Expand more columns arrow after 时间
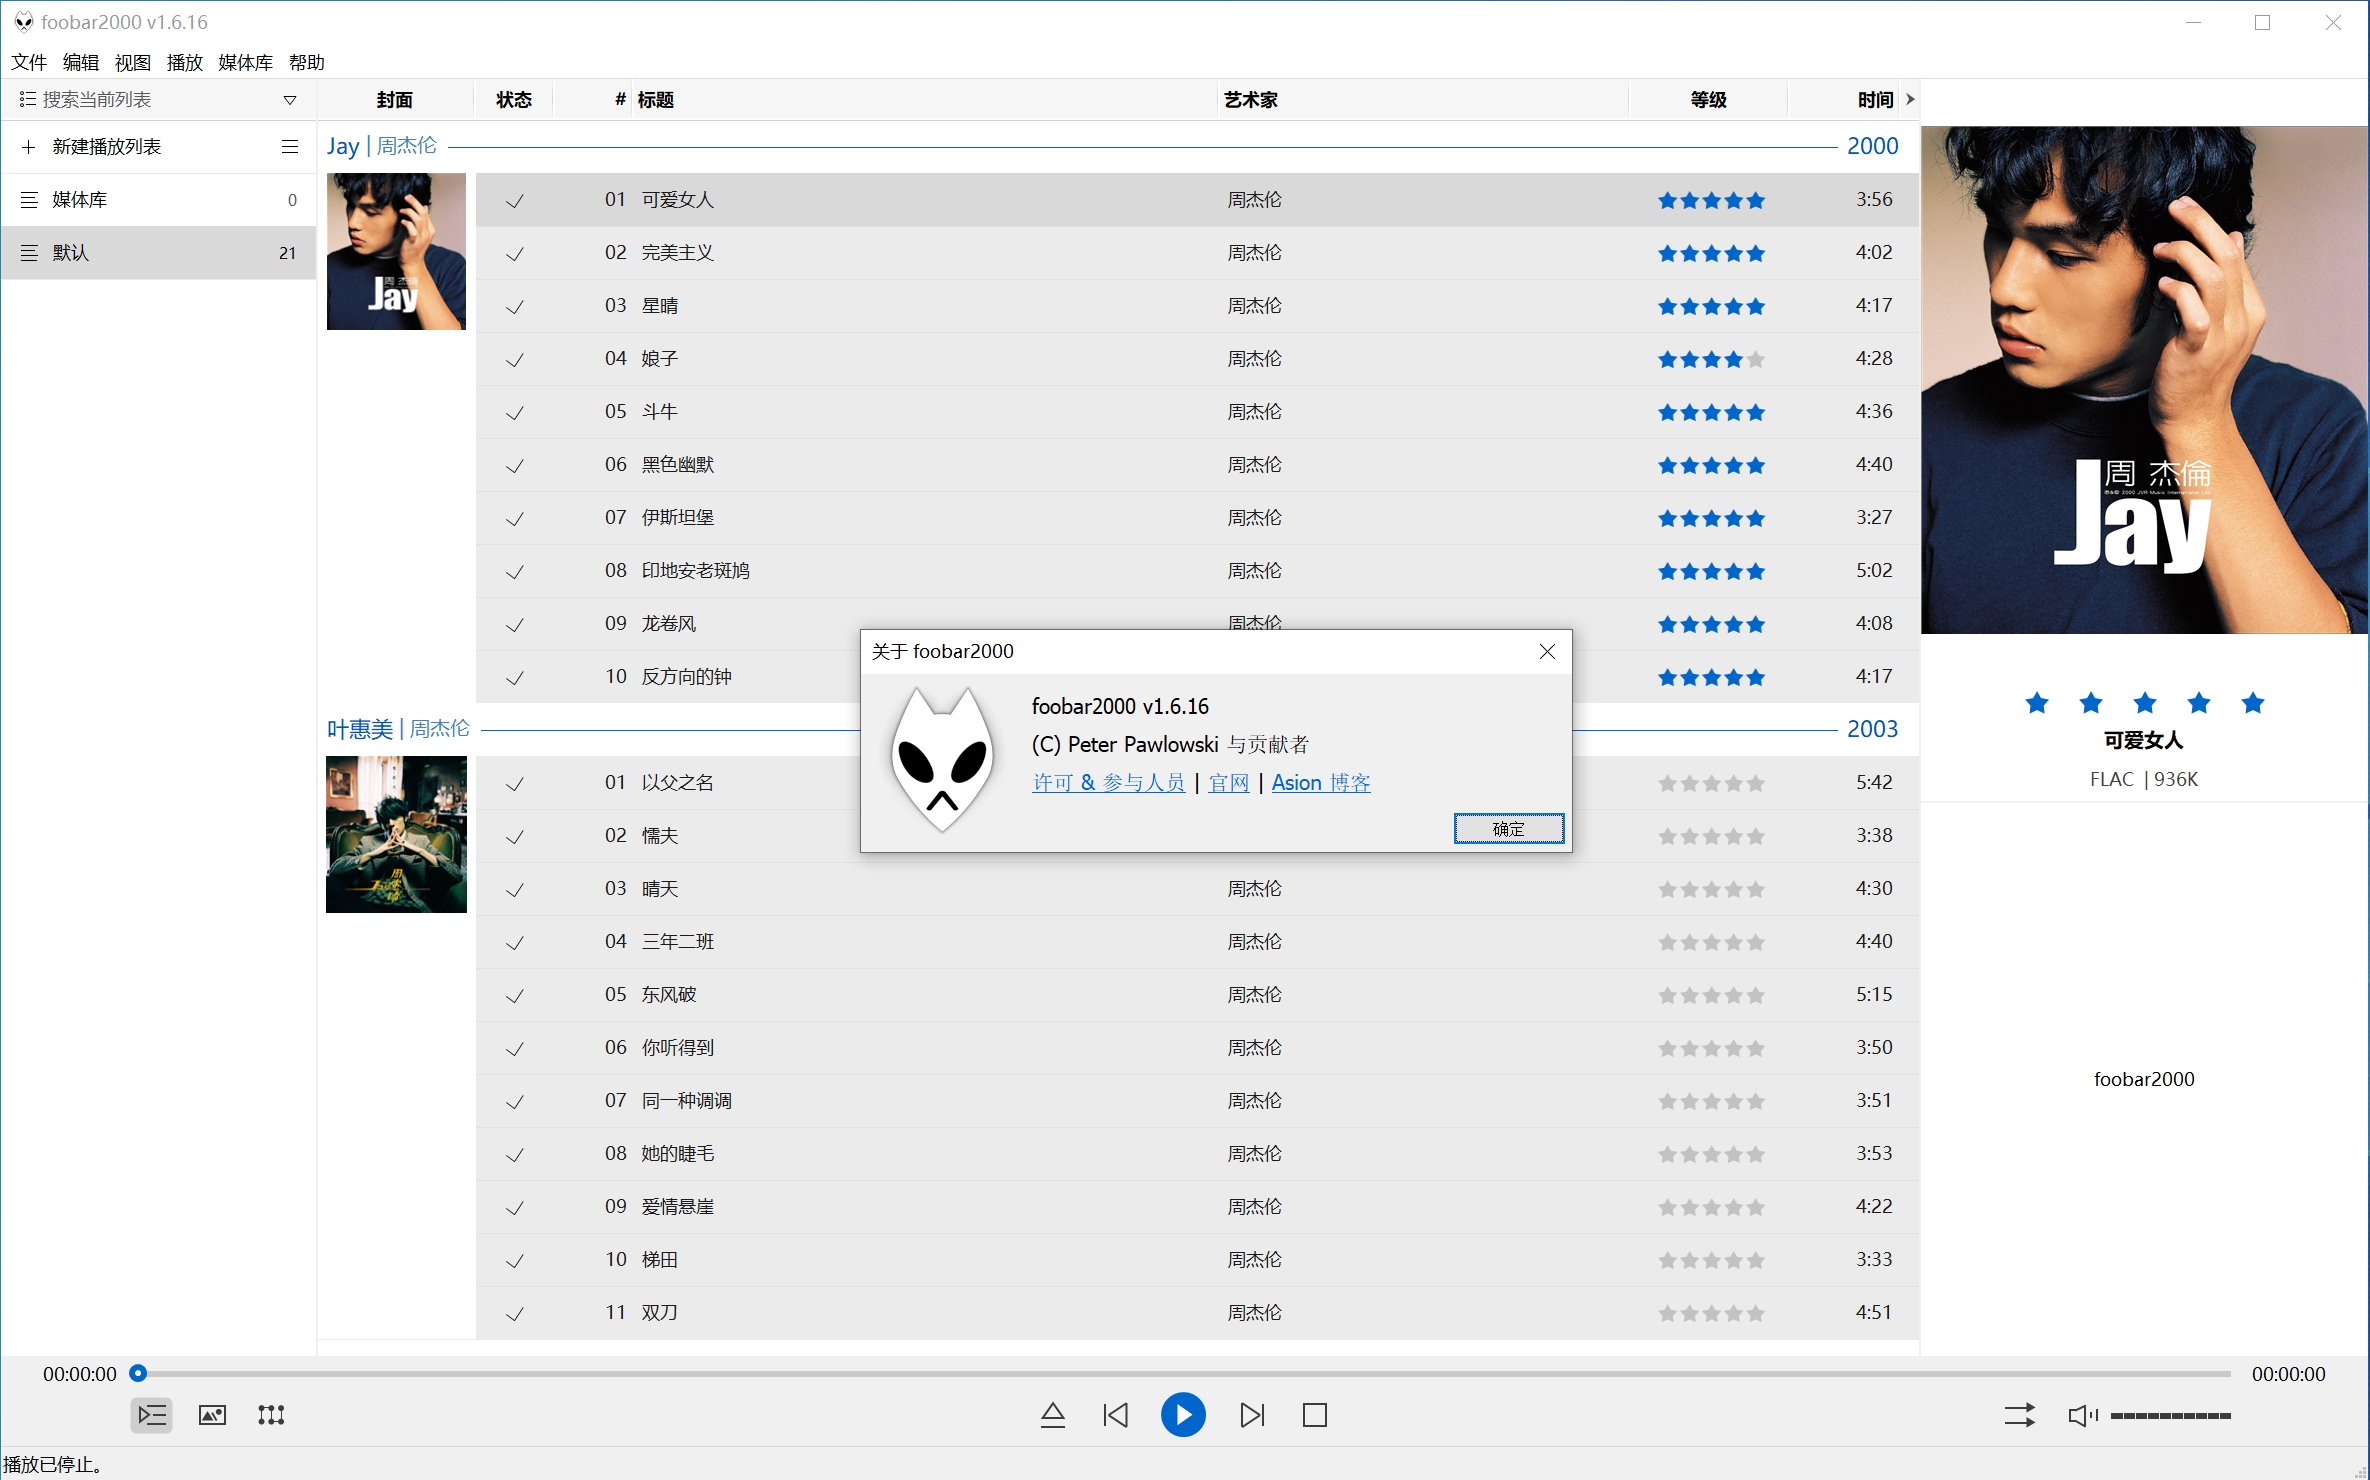The image size is (2370, 1480). pos(1910,99)
